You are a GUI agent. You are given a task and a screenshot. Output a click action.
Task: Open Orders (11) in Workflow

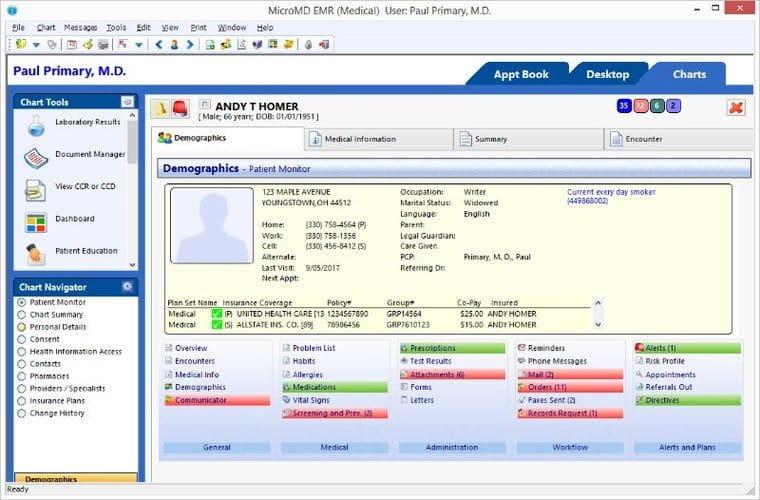point(570,387)
